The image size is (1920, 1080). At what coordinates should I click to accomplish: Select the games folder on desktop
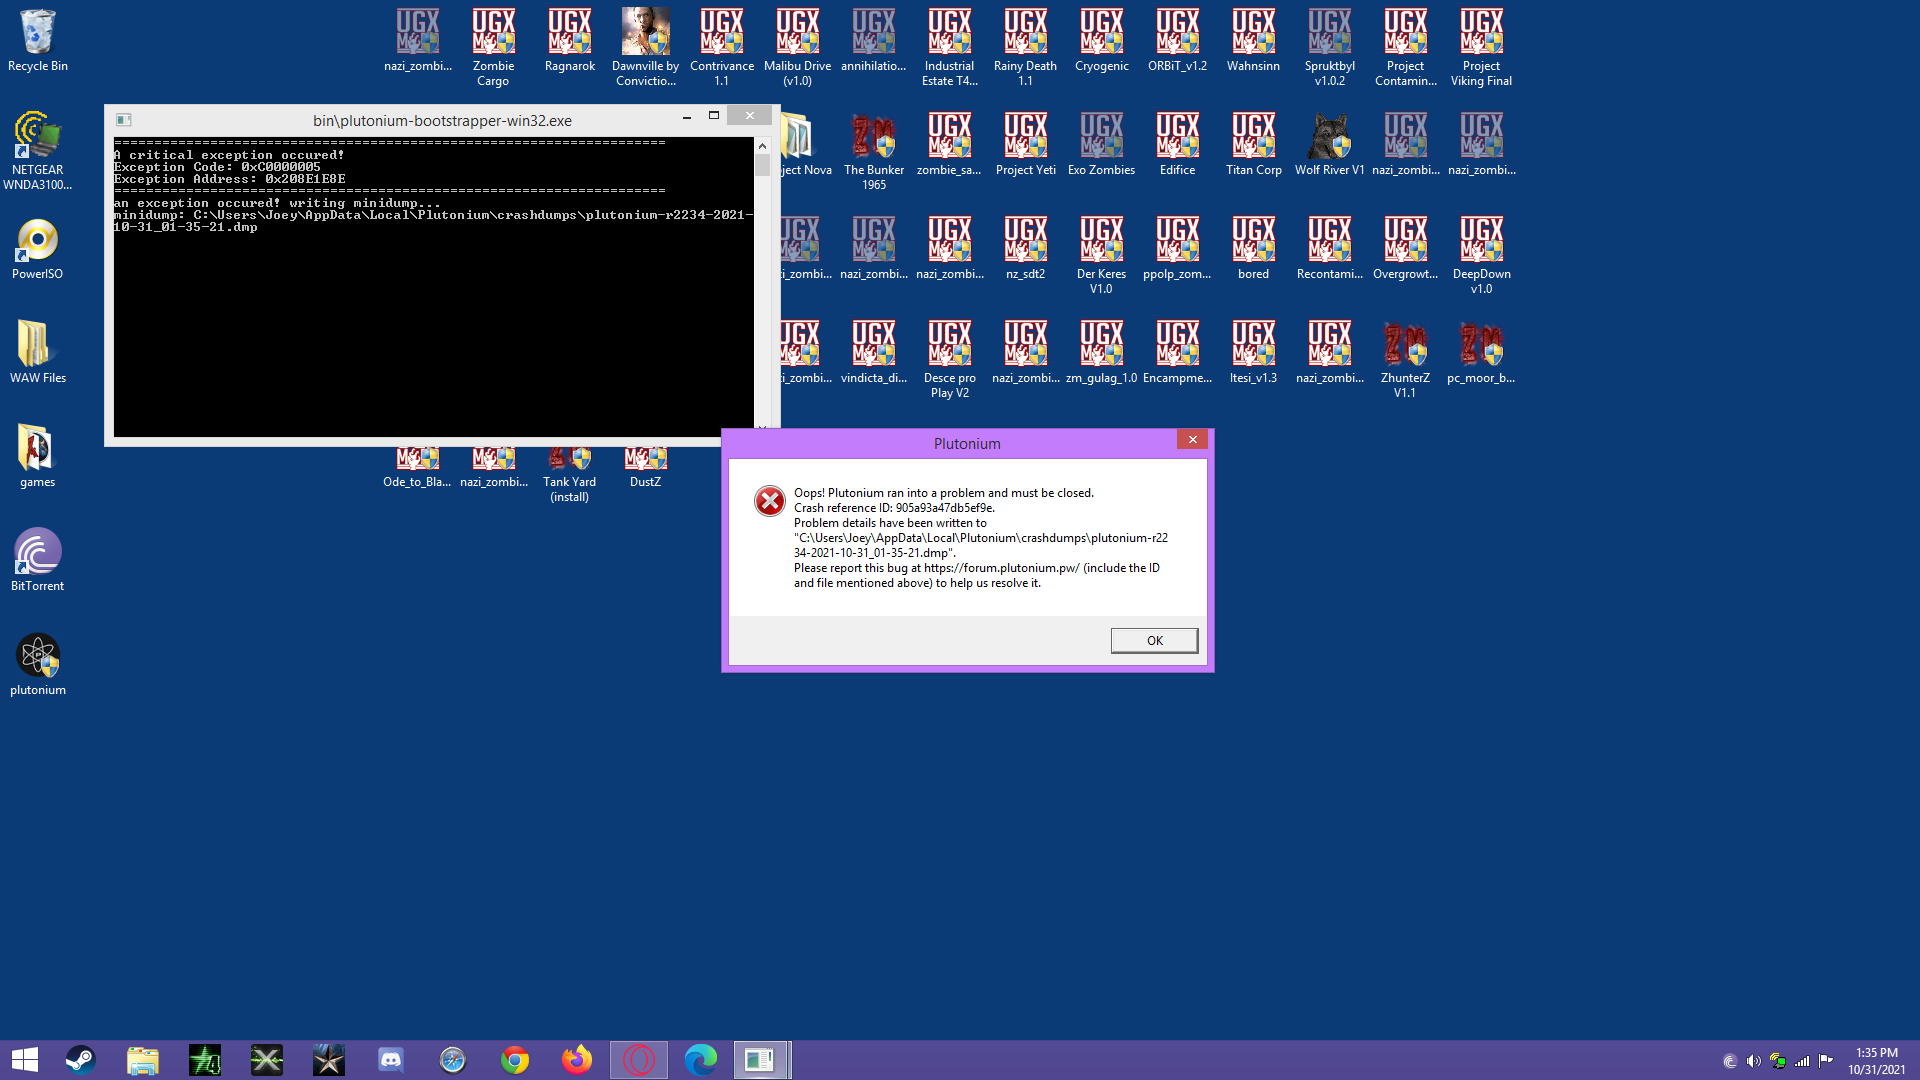click(x=38, y=456)
